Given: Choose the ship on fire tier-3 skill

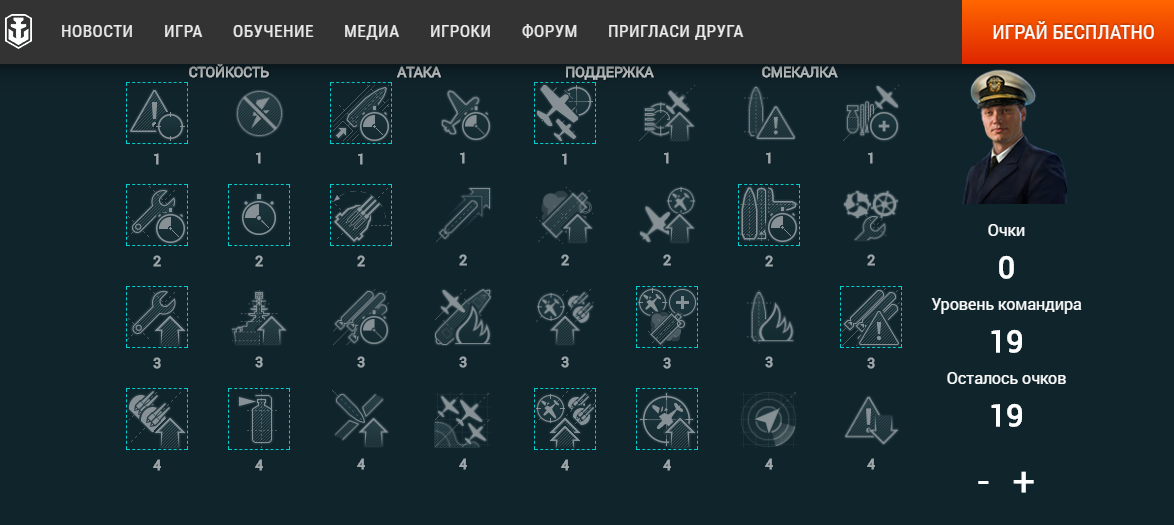Looking at the screenshot, I should [769, 317].
